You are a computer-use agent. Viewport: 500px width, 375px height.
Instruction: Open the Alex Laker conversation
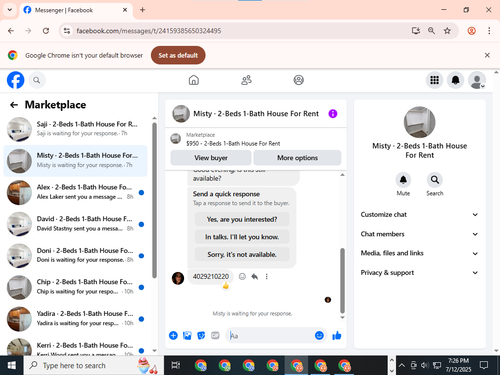[76, 192]
